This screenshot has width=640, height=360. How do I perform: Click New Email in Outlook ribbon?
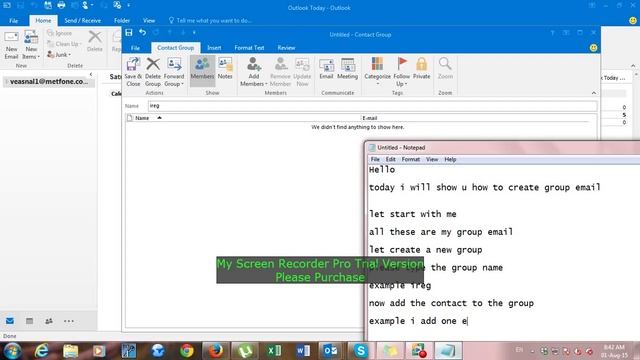(x=11, y=45)
